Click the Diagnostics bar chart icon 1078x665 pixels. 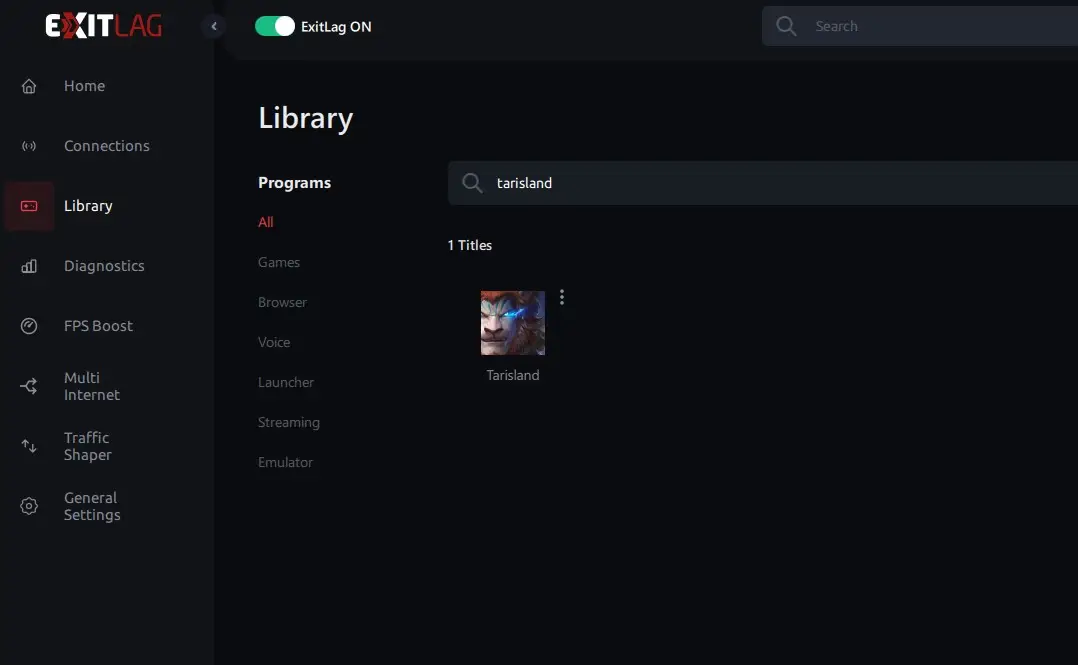[29, 266]
